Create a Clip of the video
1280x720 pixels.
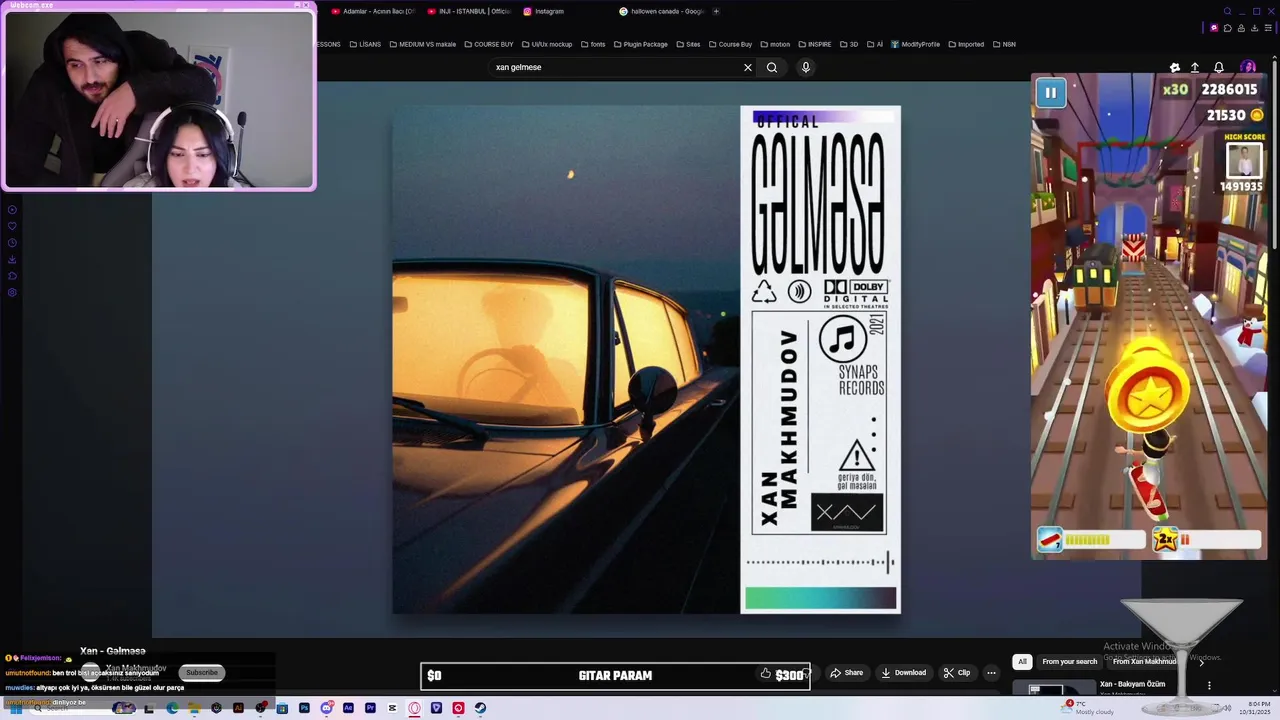click(x=957, y=673)
